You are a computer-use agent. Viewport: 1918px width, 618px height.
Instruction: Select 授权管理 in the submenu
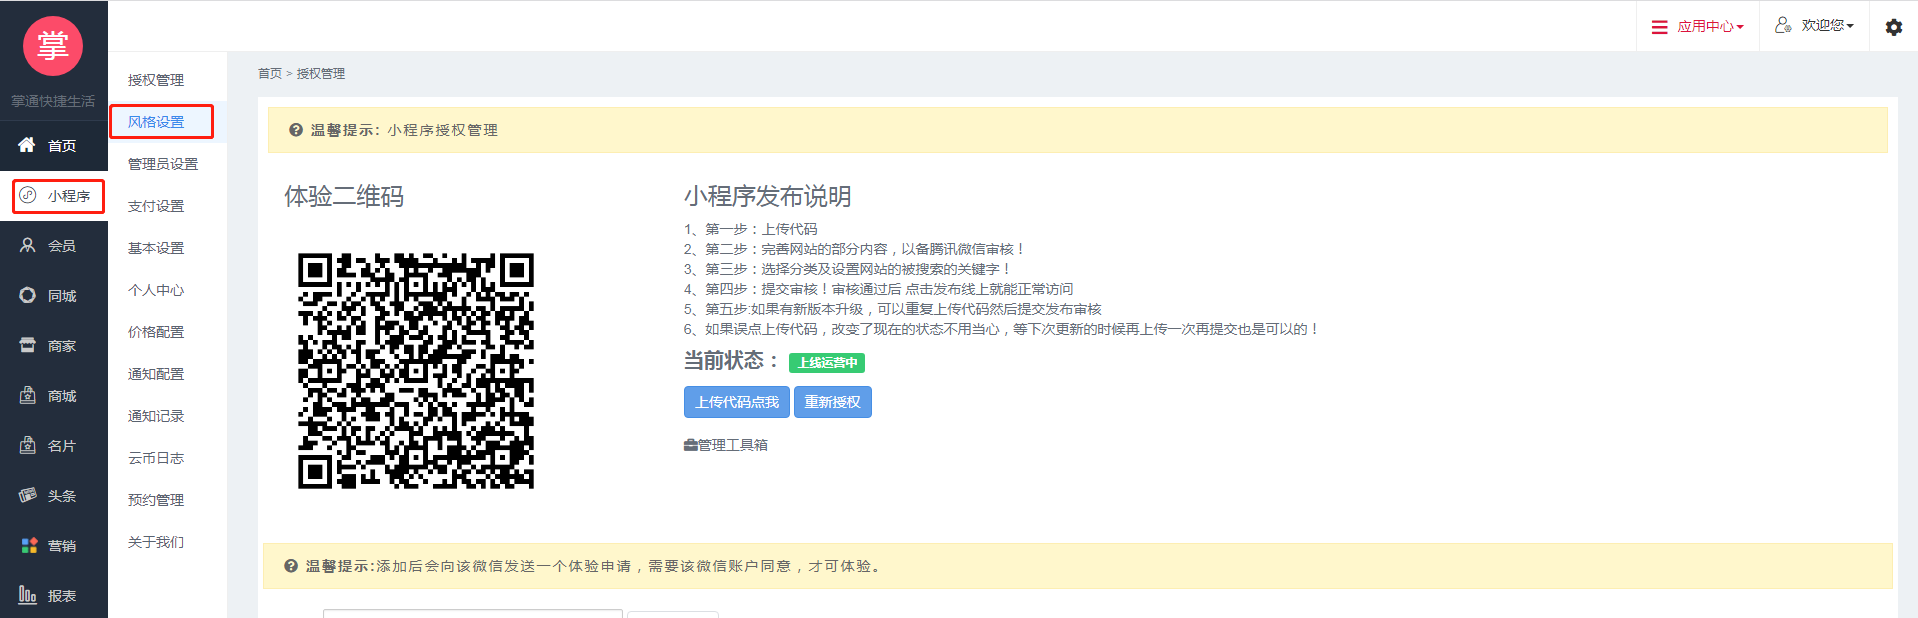(x=156, y=80)
